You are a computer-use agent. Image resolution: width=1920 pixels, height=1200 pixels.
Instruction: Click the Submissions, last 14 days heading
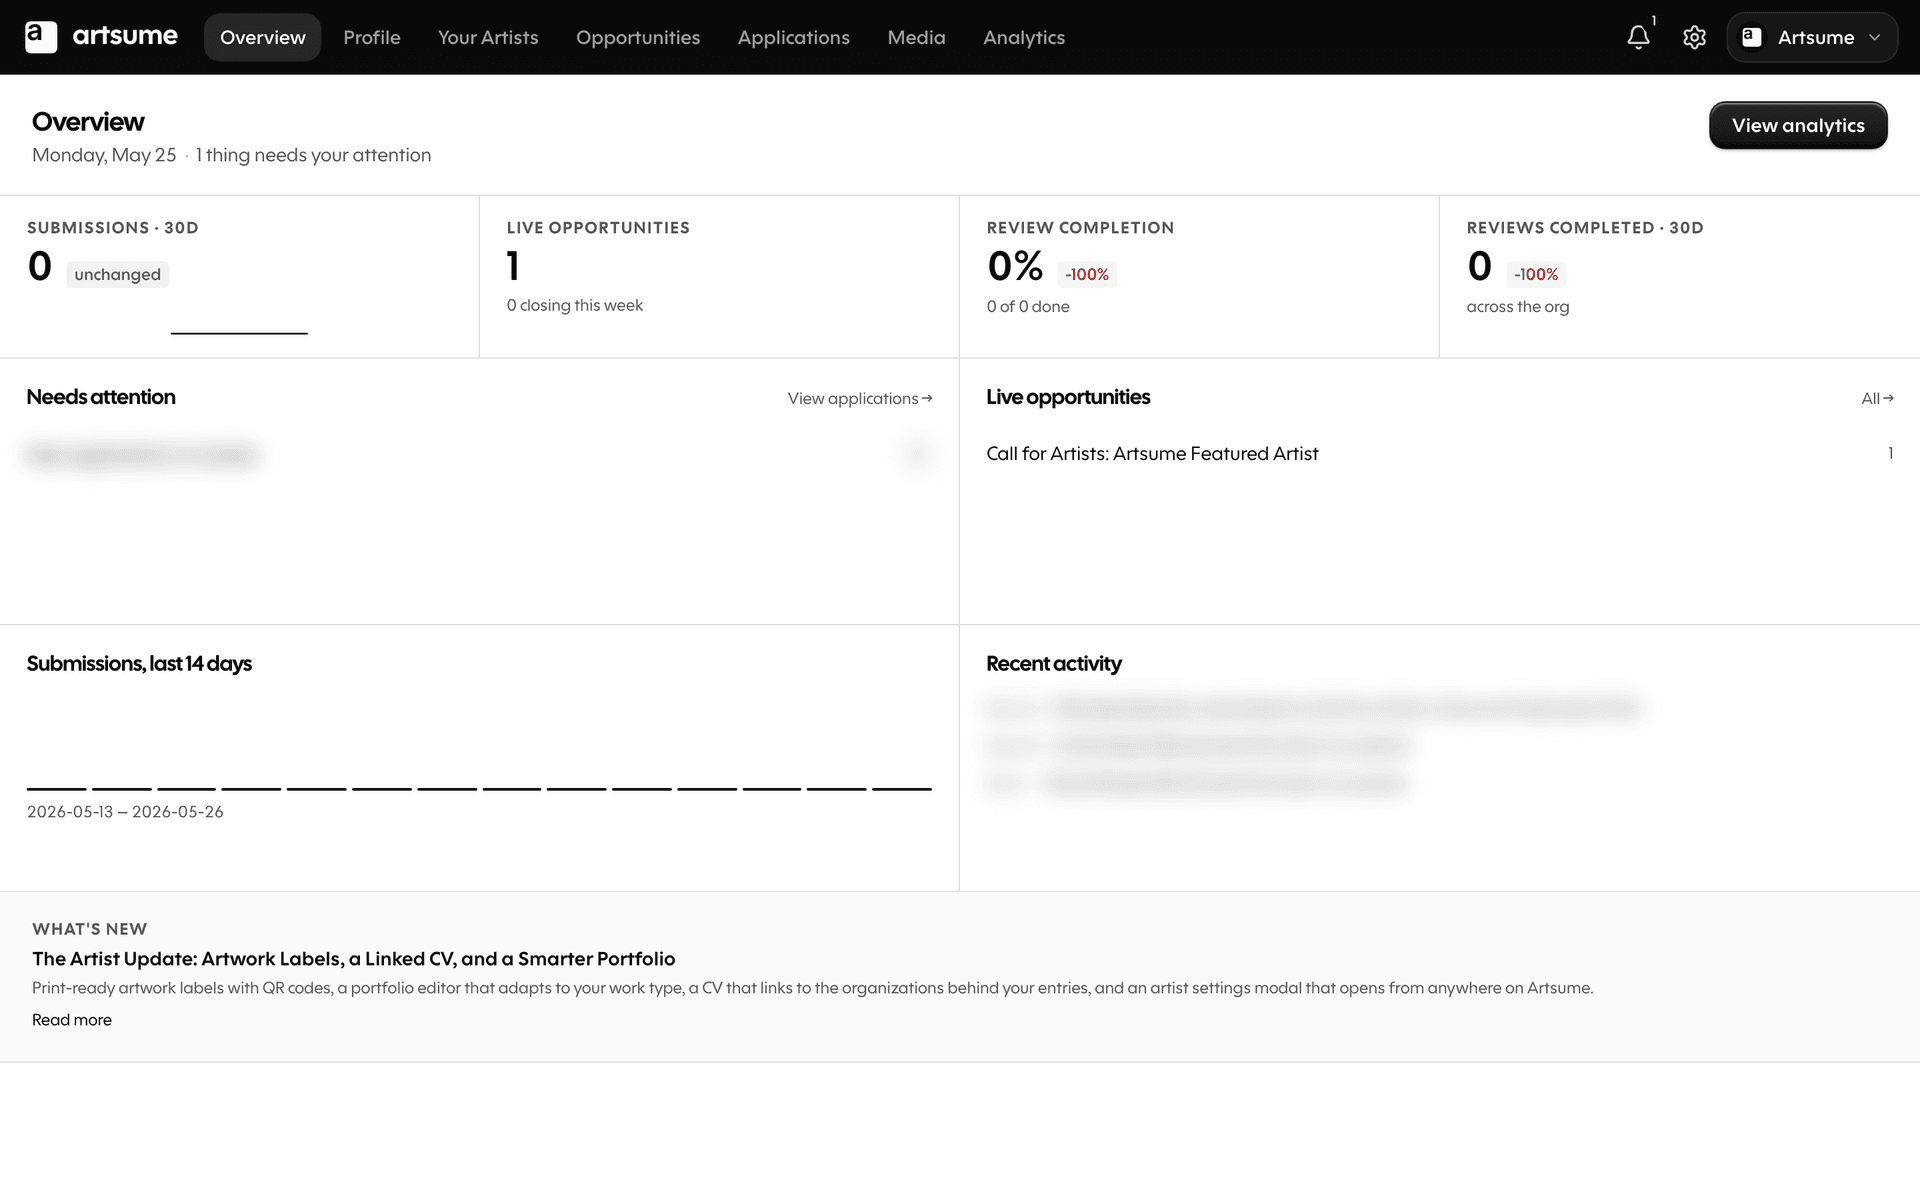(139, 664)
